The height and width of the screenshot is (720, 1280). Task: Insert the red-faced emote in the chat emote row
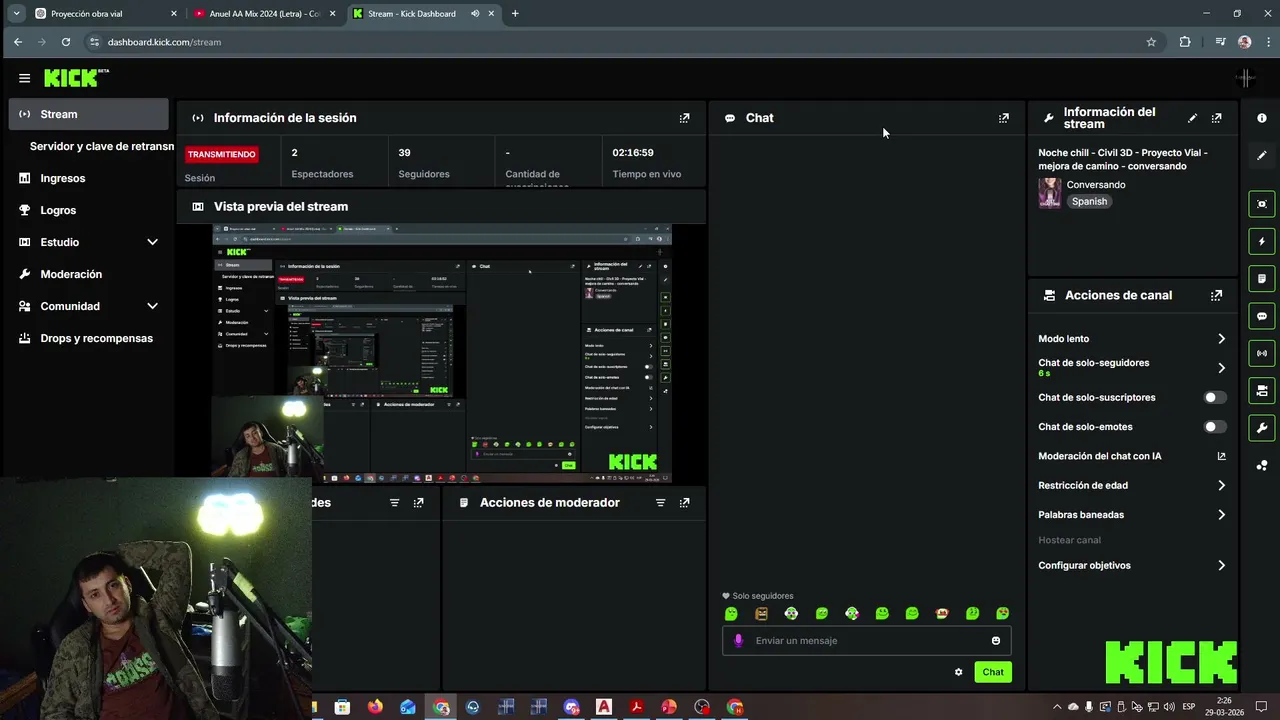point(942,614)
